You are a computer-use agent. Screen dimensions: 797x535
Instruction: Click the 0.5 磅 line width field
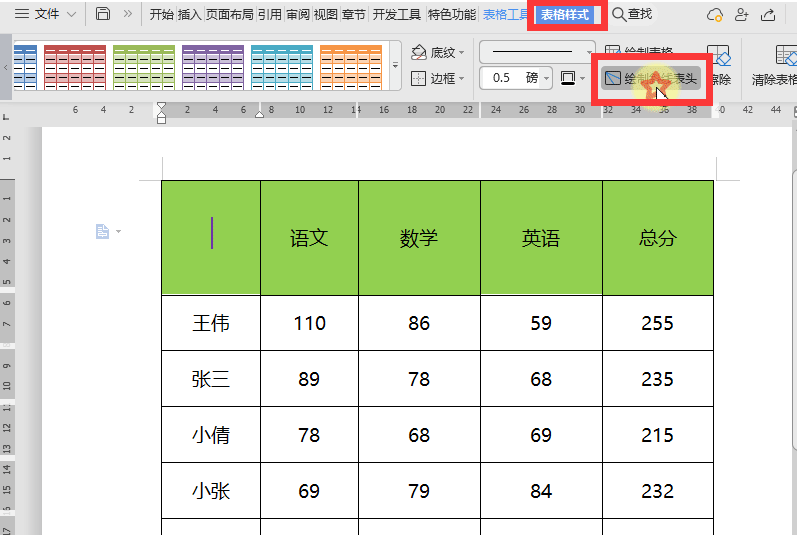pyautogui.click(x=511, y=78)
